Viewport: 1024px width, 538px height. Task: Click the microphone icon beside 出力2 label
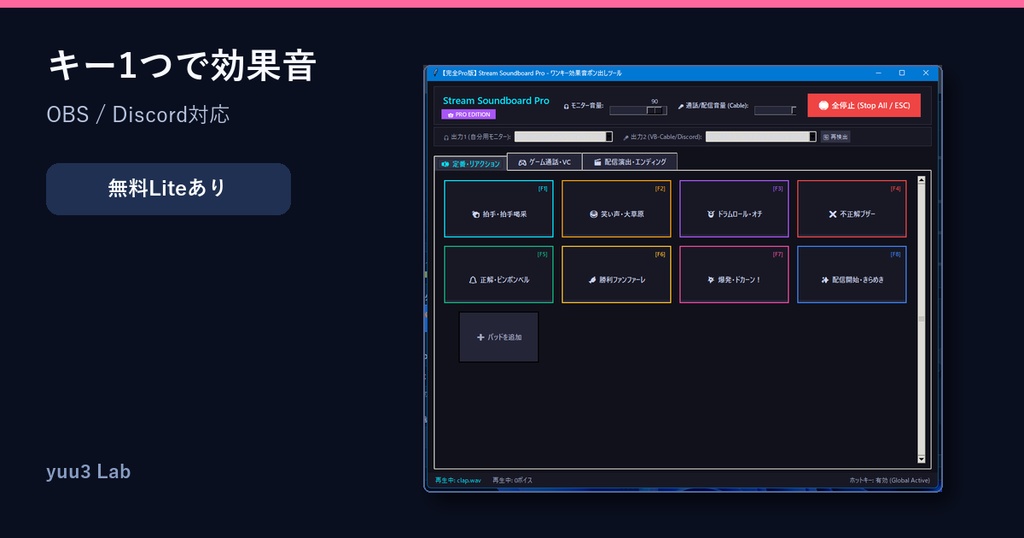point(626,138)
